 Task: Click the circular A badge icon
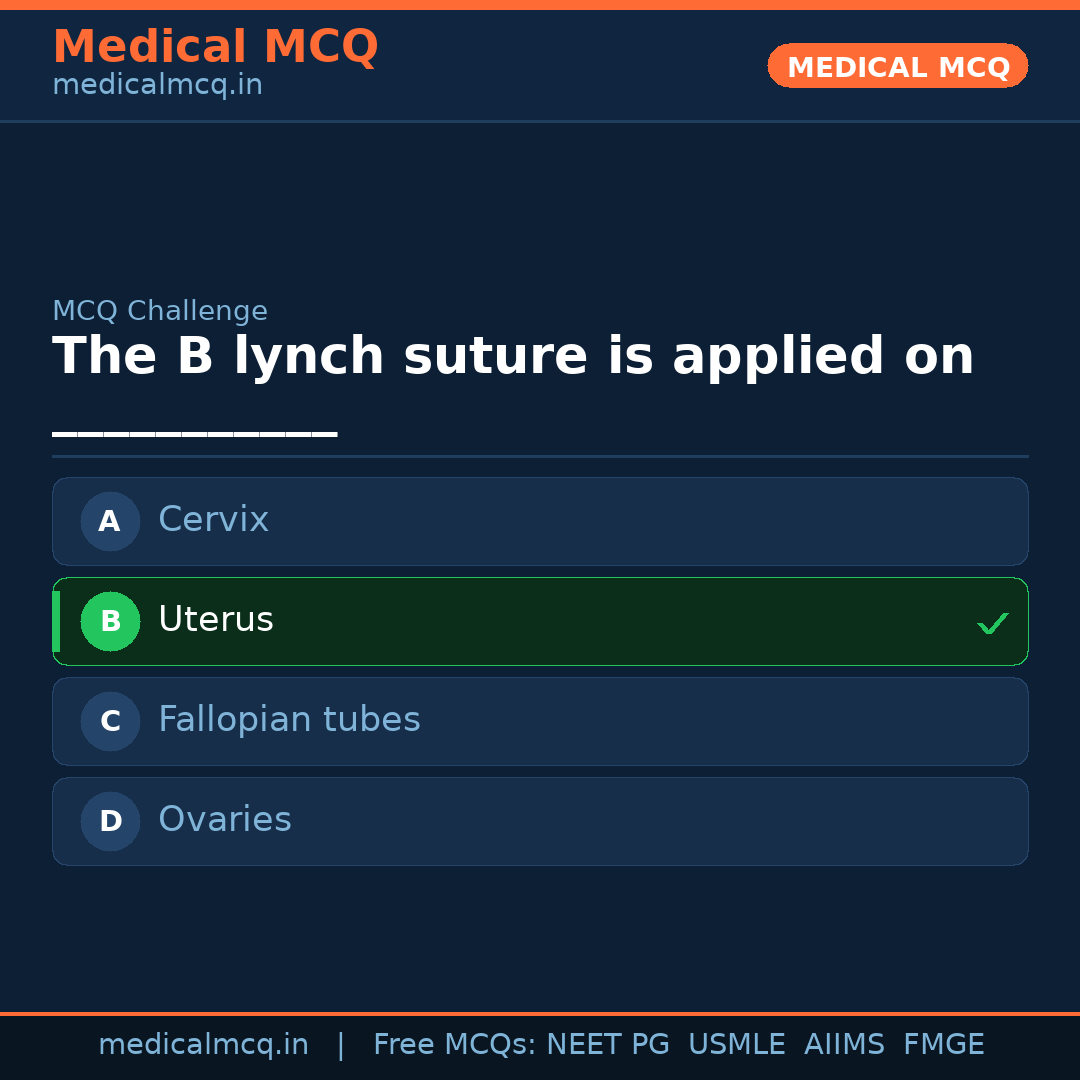pyautogui.click(x=110, y=521)
